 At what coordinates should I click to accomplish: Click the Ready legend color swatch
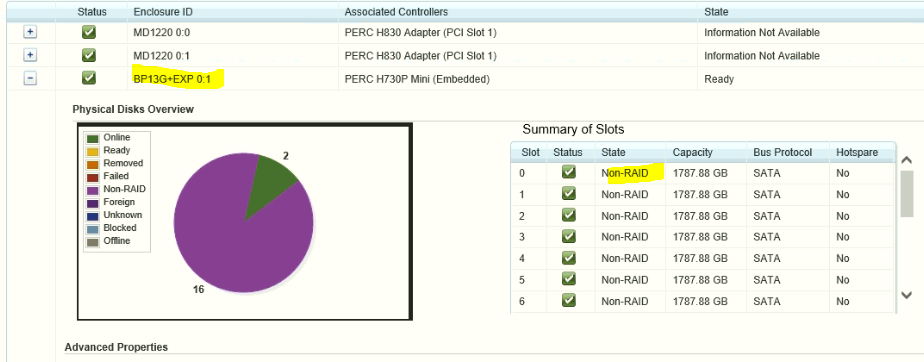93,152
